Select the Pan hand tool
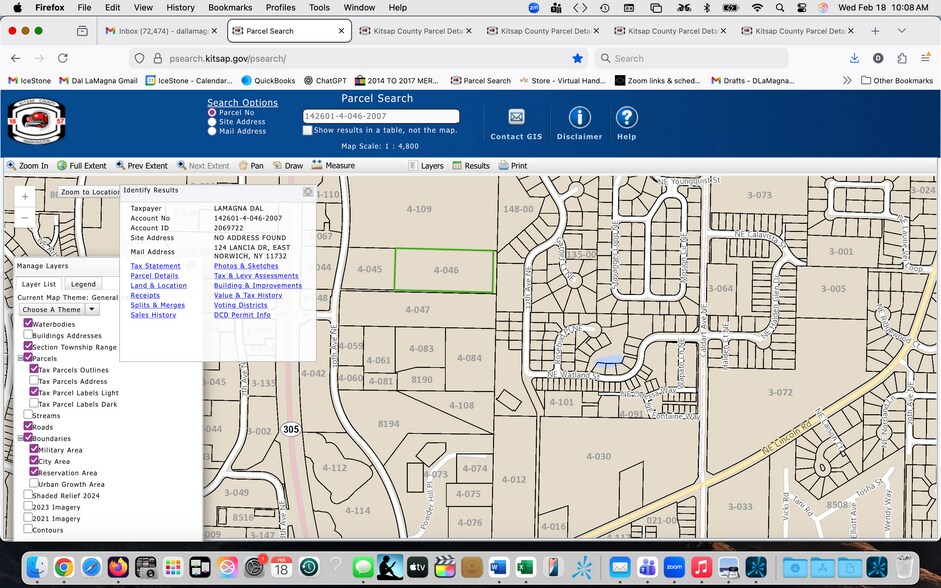Viewport: 941px width, 588px height. (x=250, y=165)
